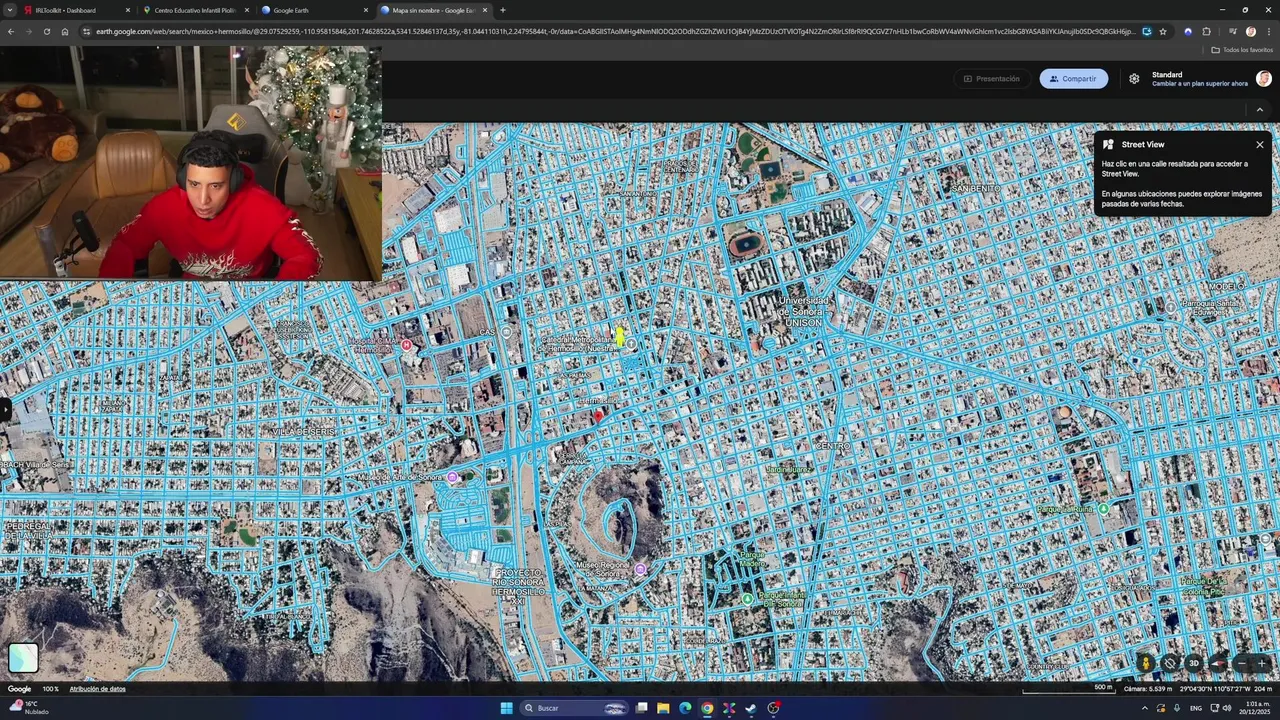Viewport: 1280px width, 720px height.
Task: Click the Compartir button
Action: pos(1073,79)
